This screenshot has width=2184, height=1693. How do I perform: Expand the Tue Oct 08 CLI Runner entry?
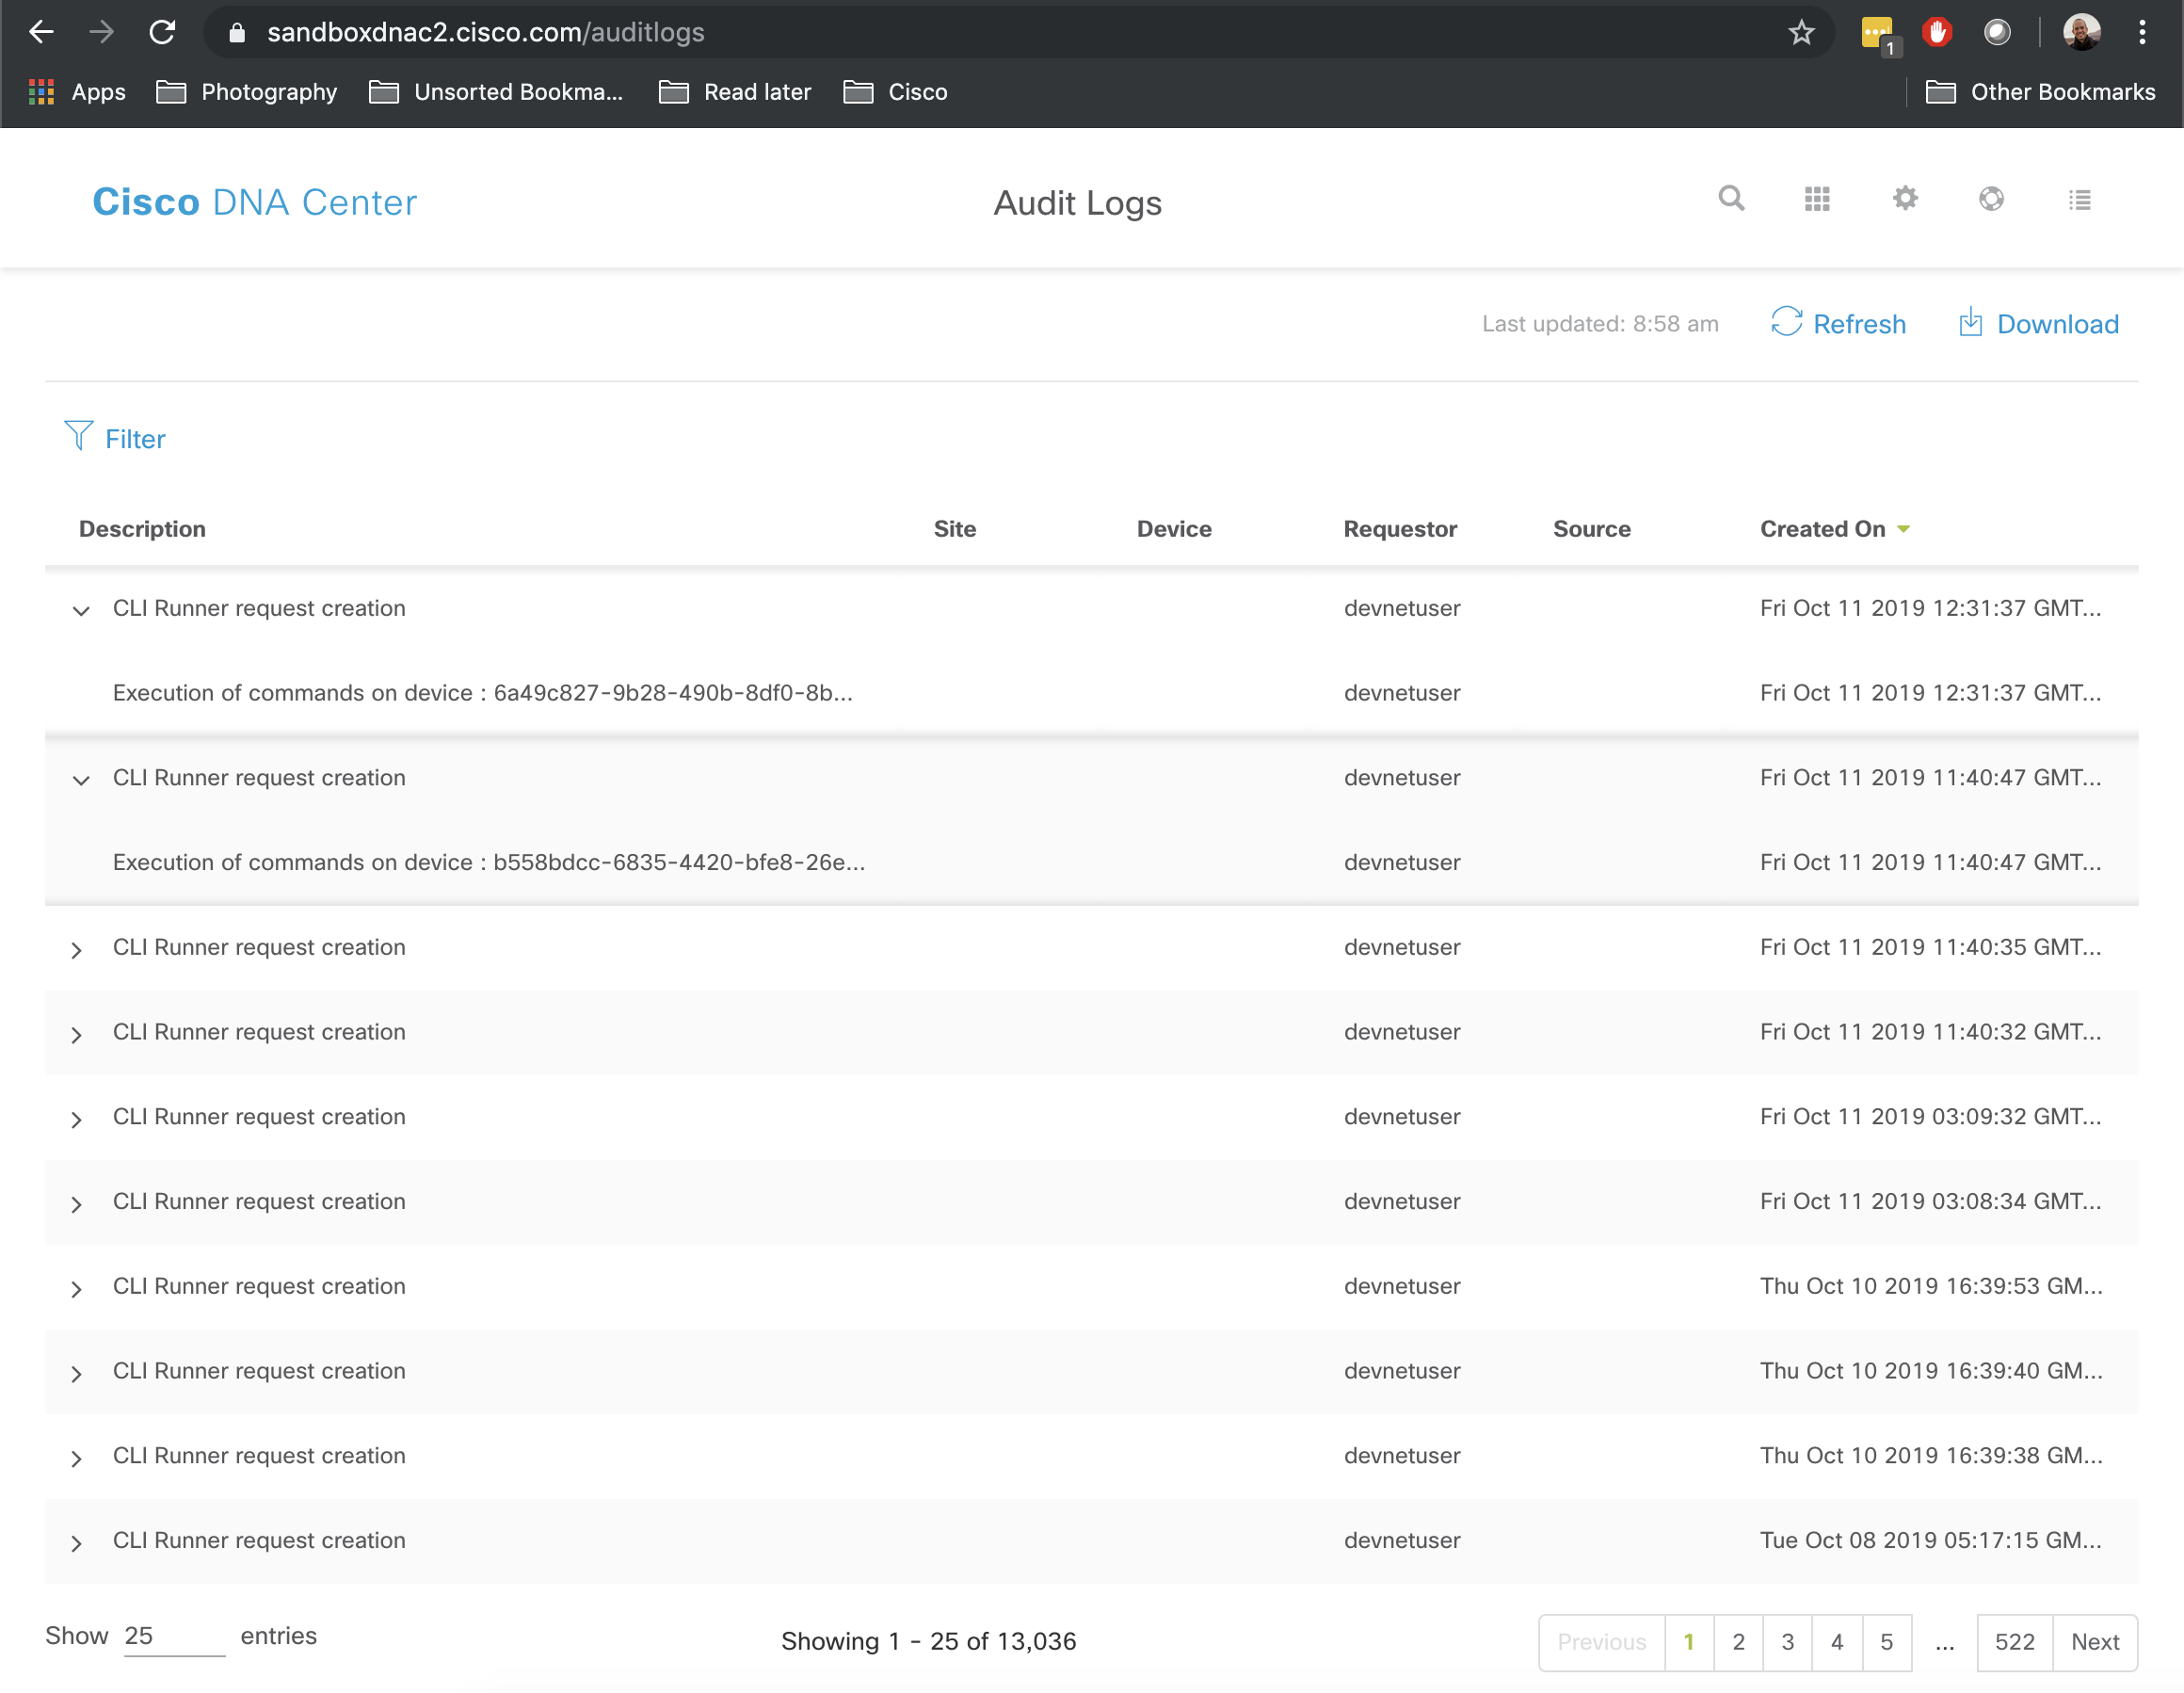77,1543
